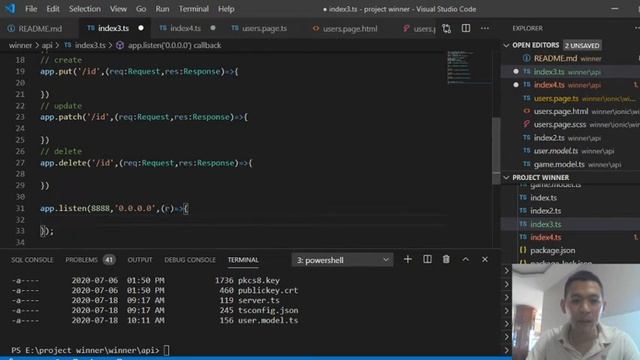Click the SCSS icon beside users.page.scss
Image resolution: width=640 pixels, height=360 pixels.
pyautogui.click(x=527, y=124)
